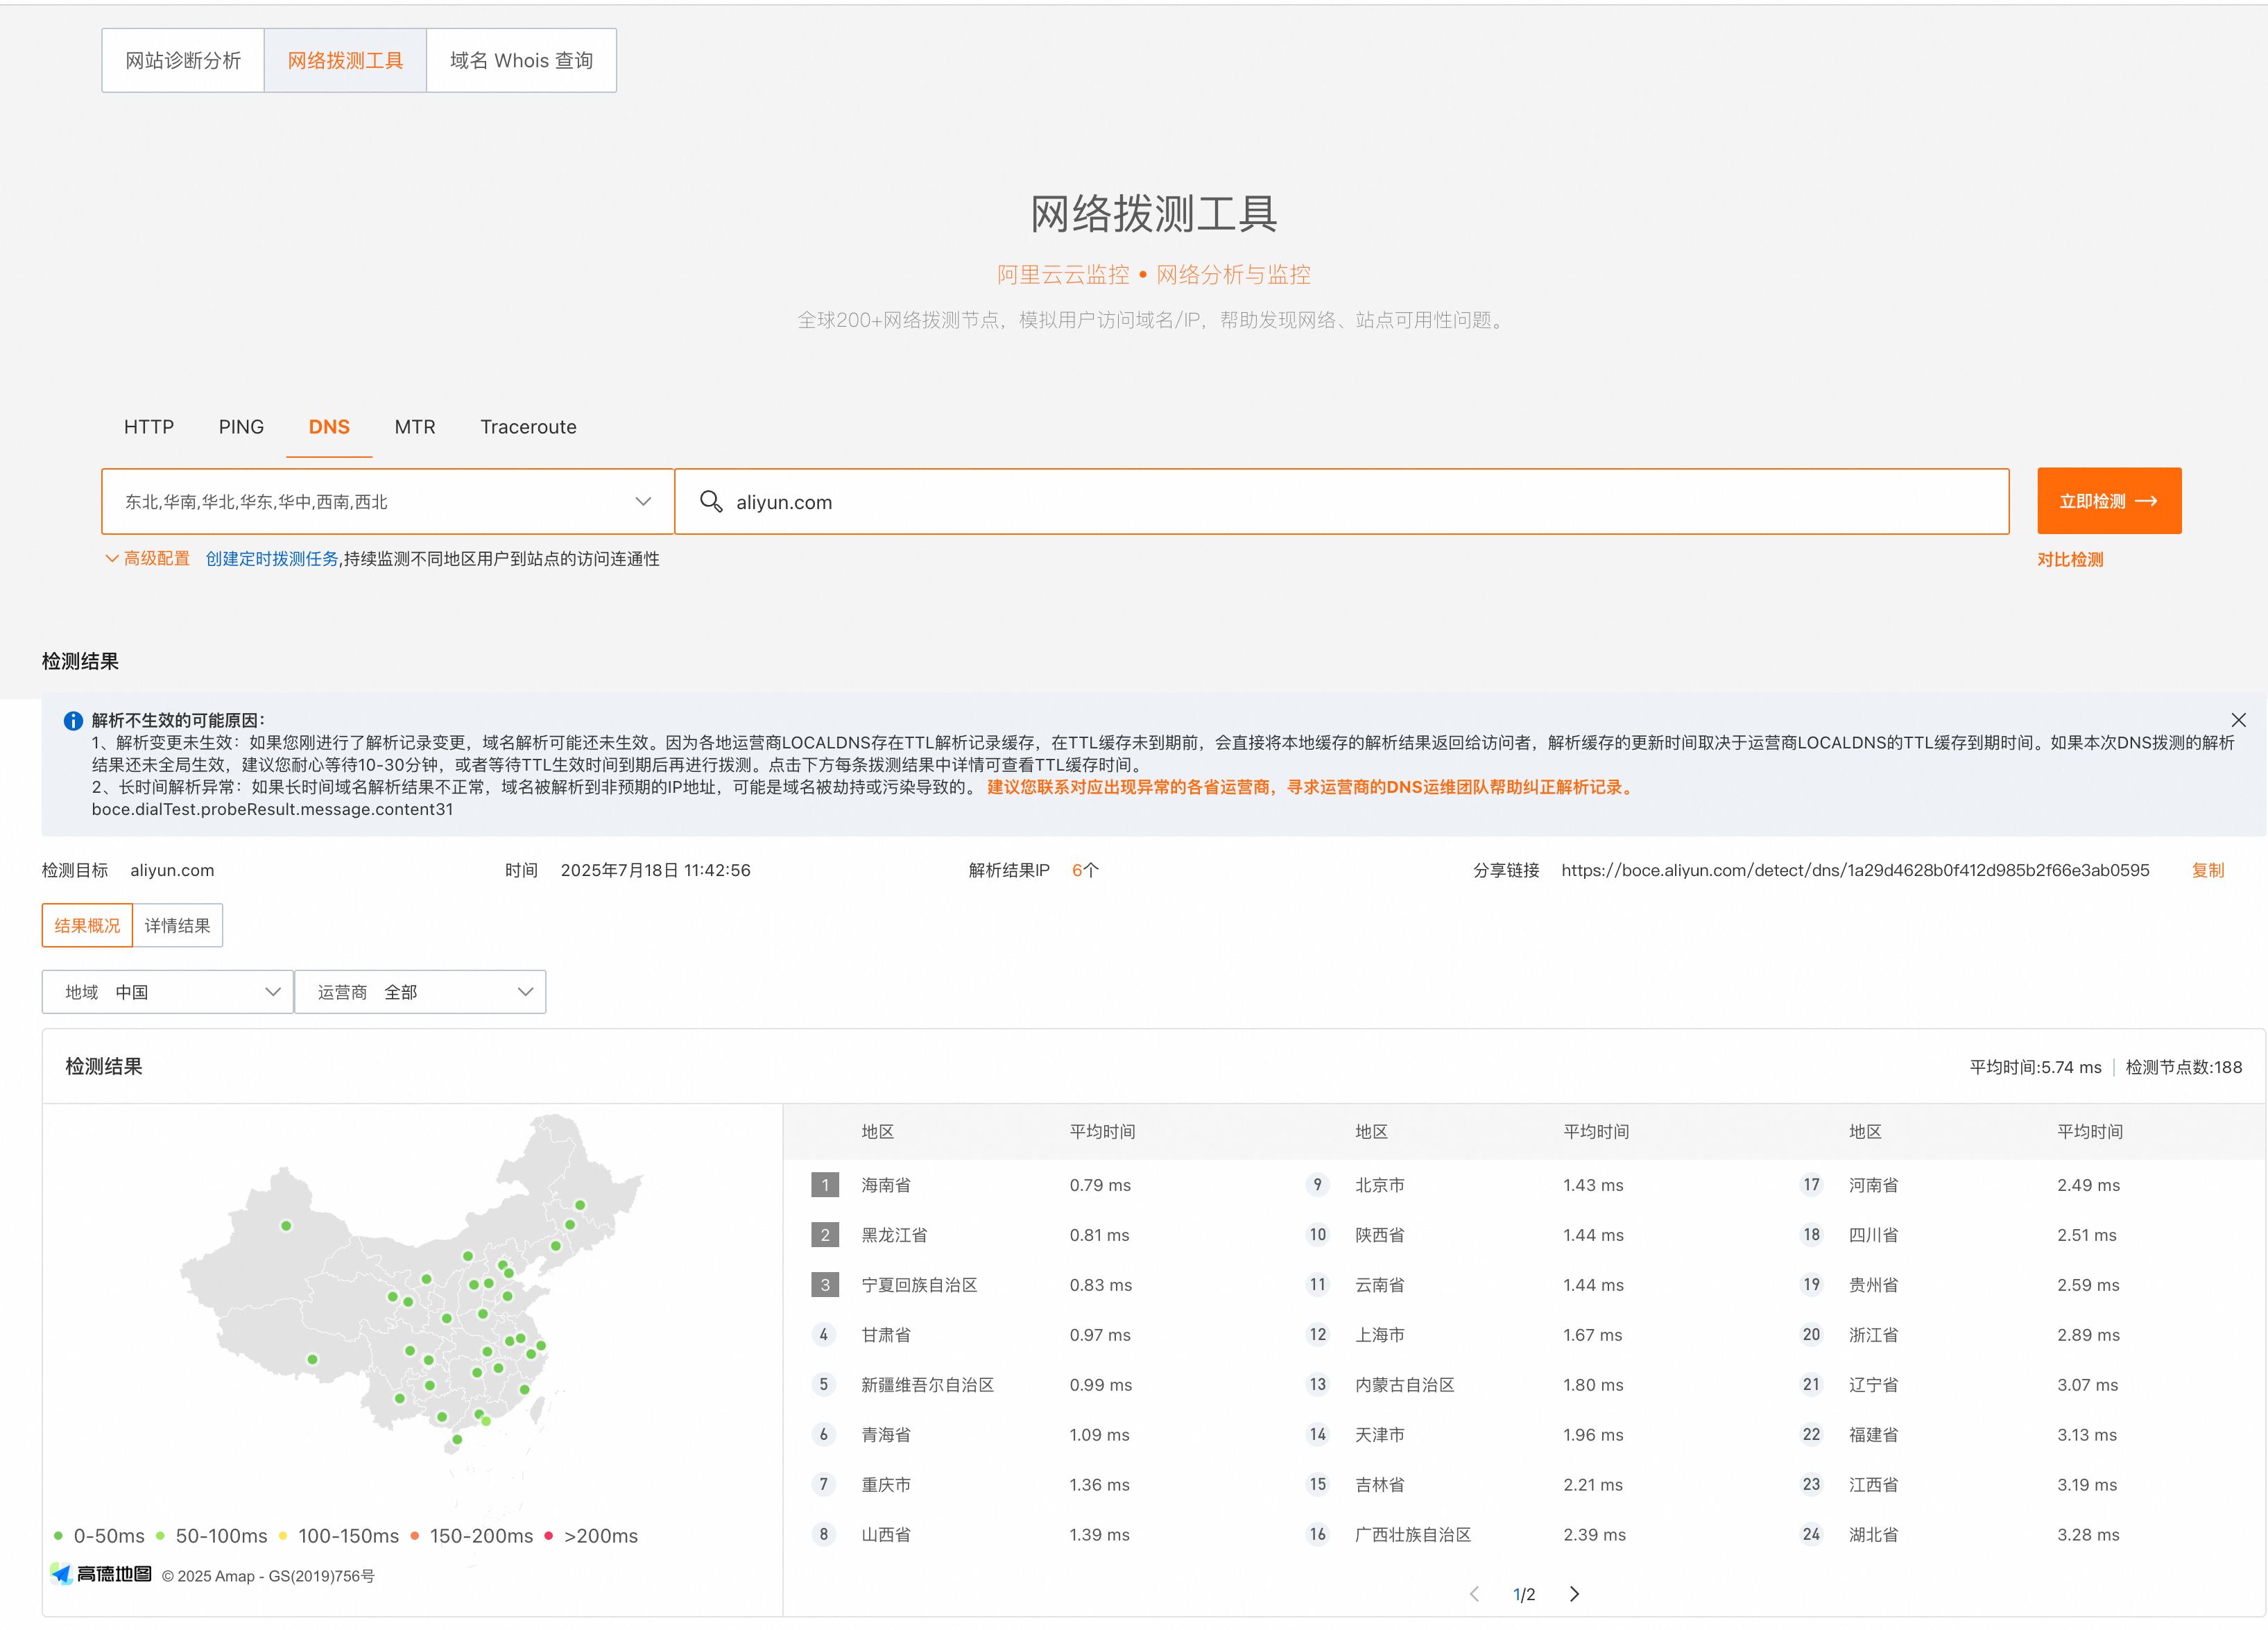This screenshot has height=1630, width=2268.
Task: Toggle the 0-50ms legend item
Action: 99,1535
